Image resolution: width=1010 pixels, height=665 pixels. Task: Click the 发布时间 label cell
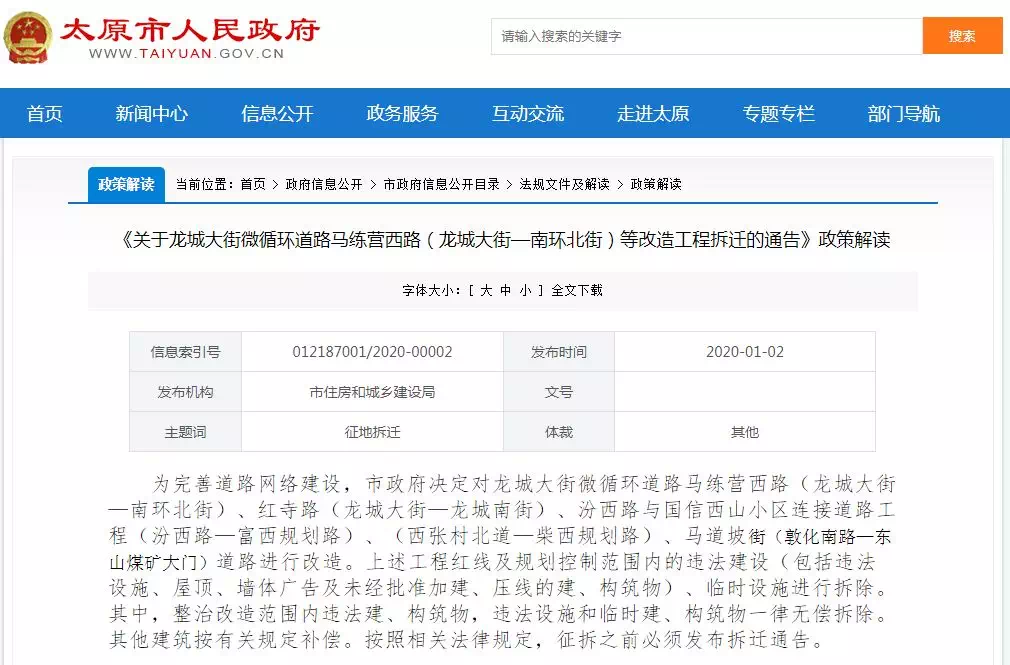(x=558, y=352)
